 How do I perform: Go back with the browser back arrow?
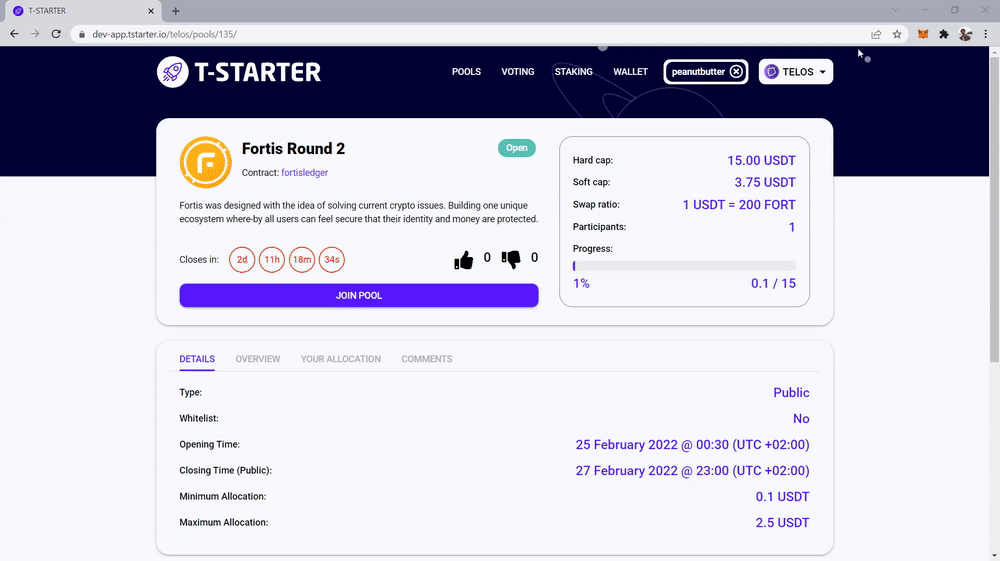pyautogui.click(x=14, y=34)
